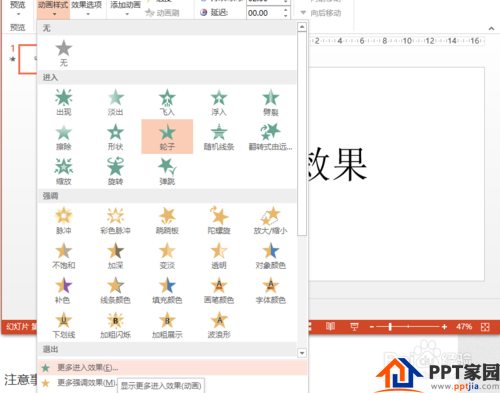
Task: Pick the 形状 shape entrance effect
Action: coord(115,137)
